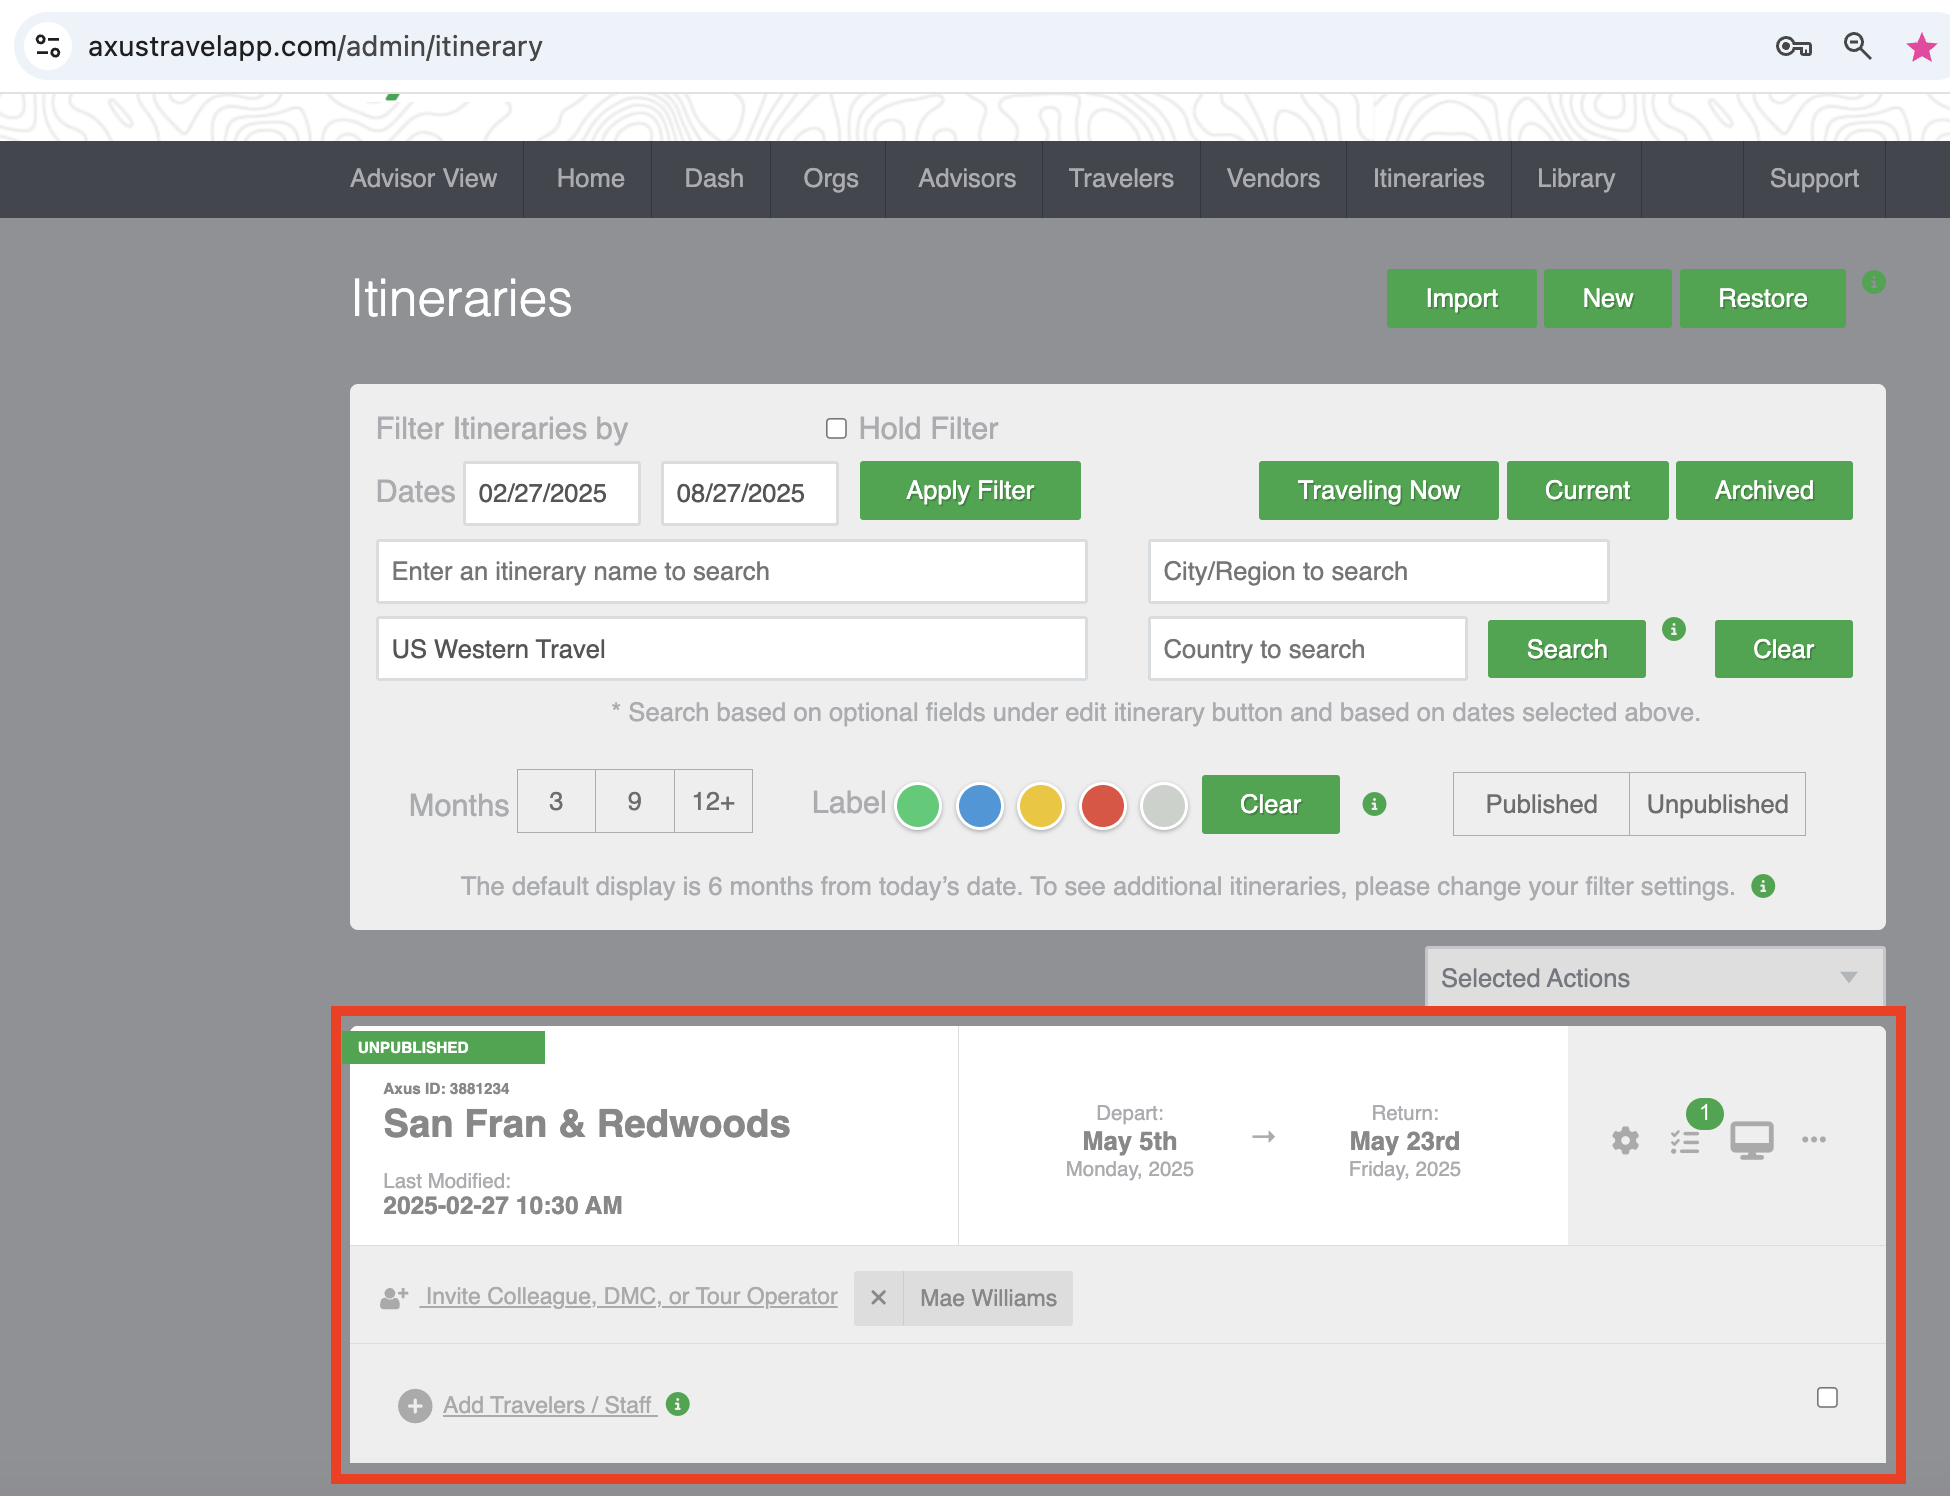This screenshot has height=1496, width=1950.
Task: Select the green label color
Action: (918, 806)
